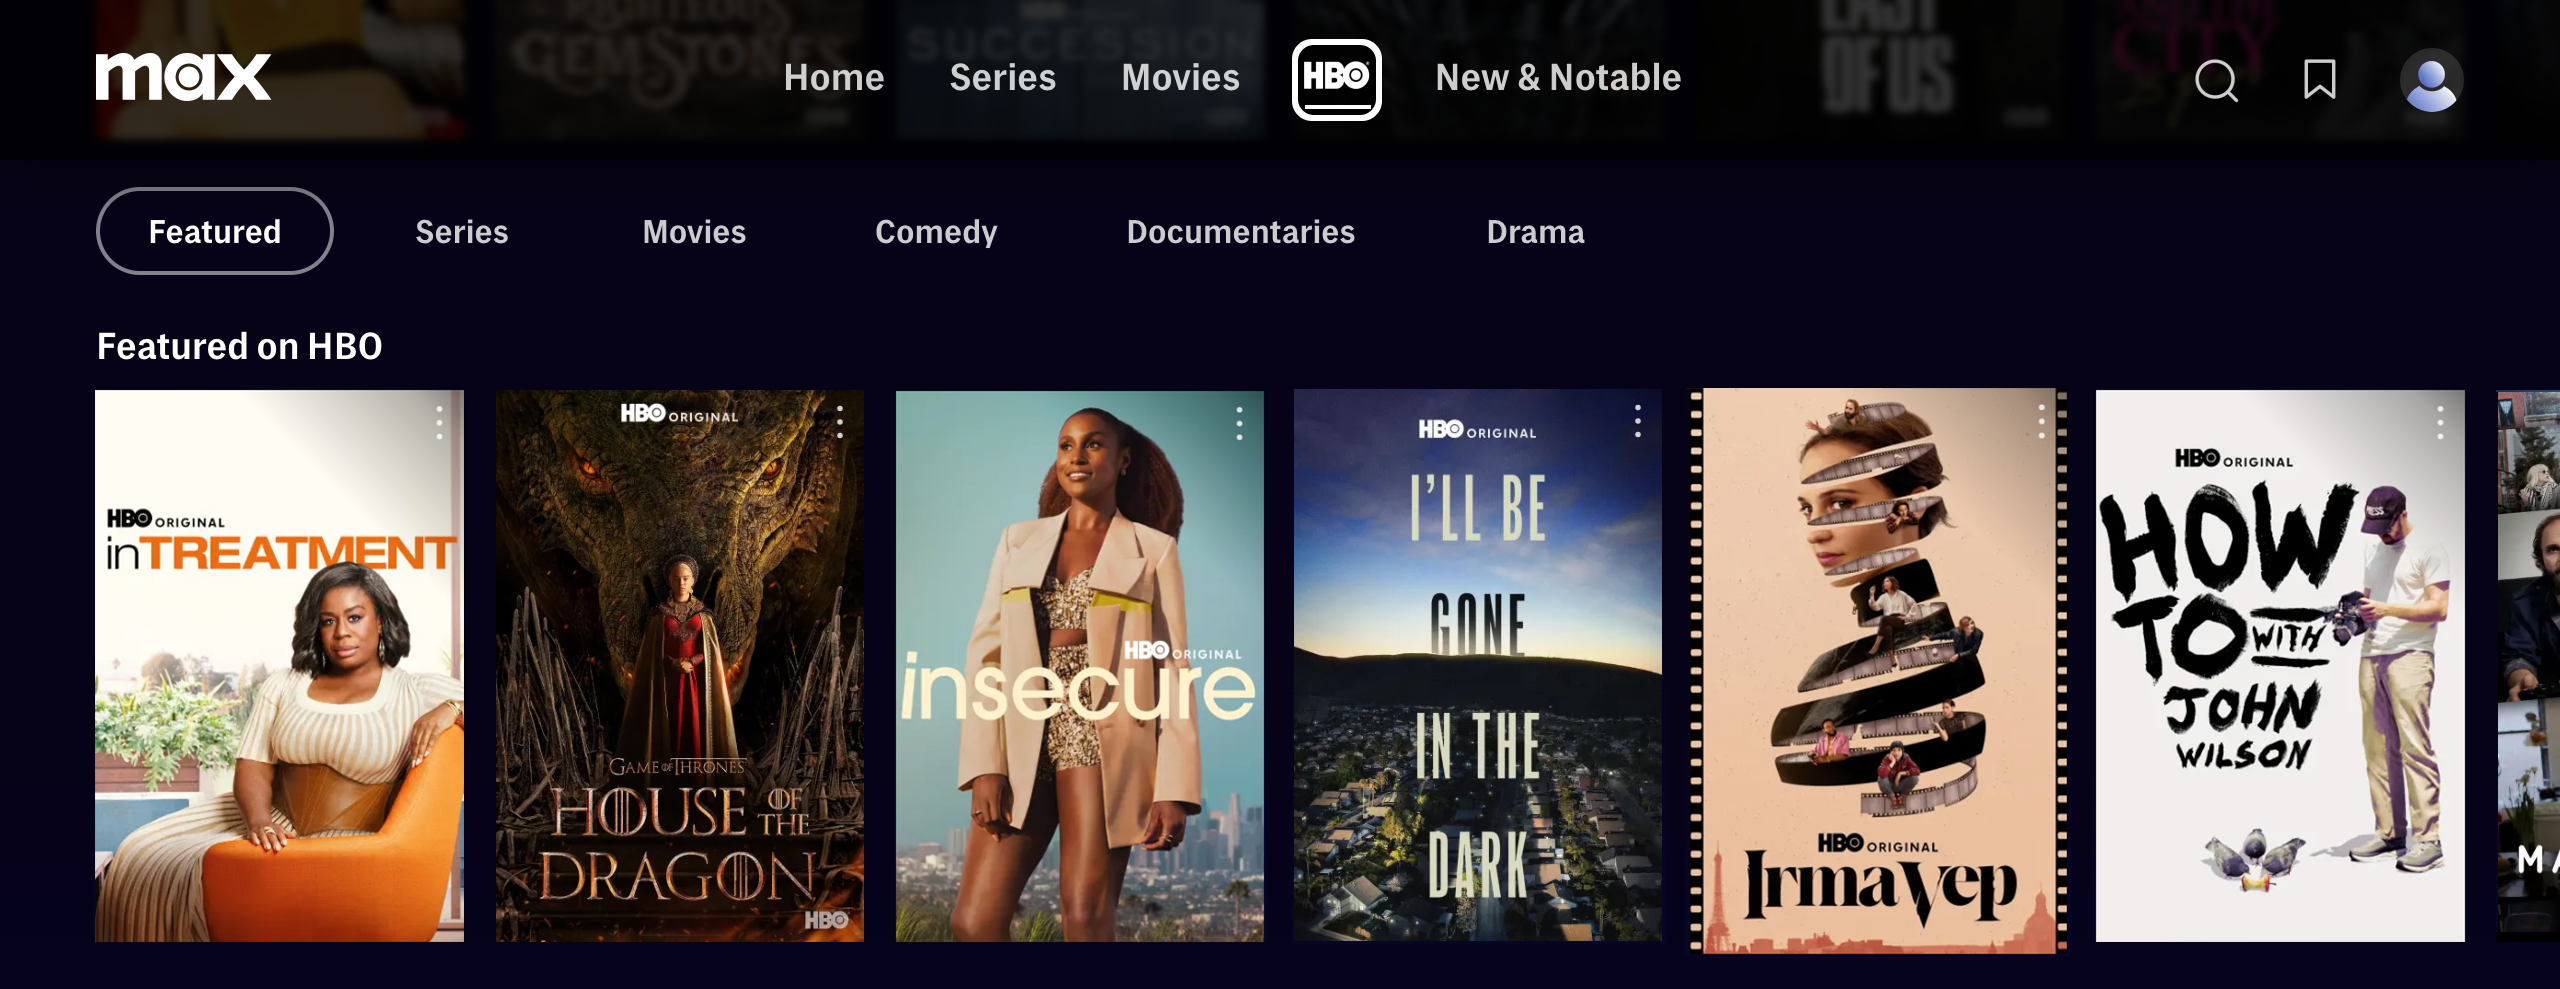
Task: Open three-dot menu on Insecure poster
Action: coord(1239,423)
